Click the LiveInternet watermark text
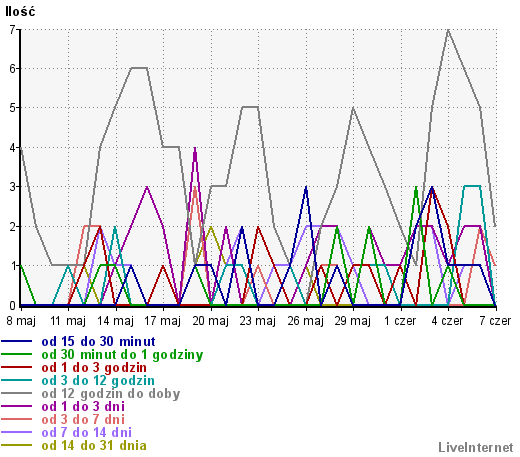 pos(476,448)
